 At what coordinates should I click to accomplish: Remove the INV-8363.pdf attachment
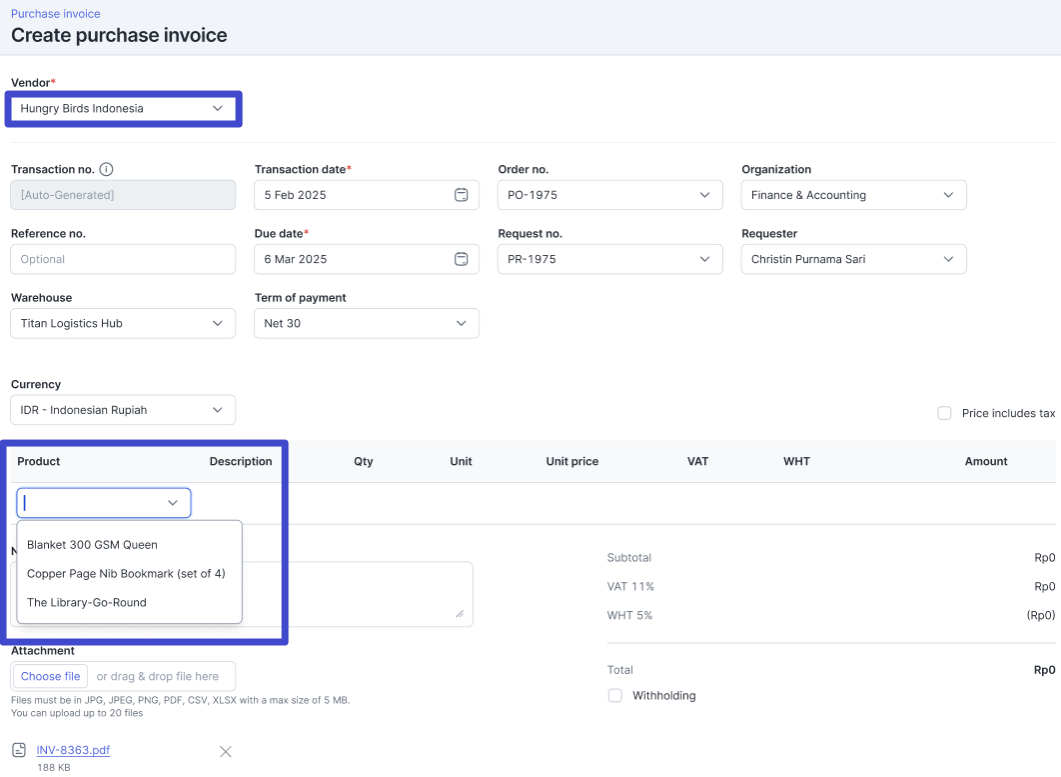[225, 752]
